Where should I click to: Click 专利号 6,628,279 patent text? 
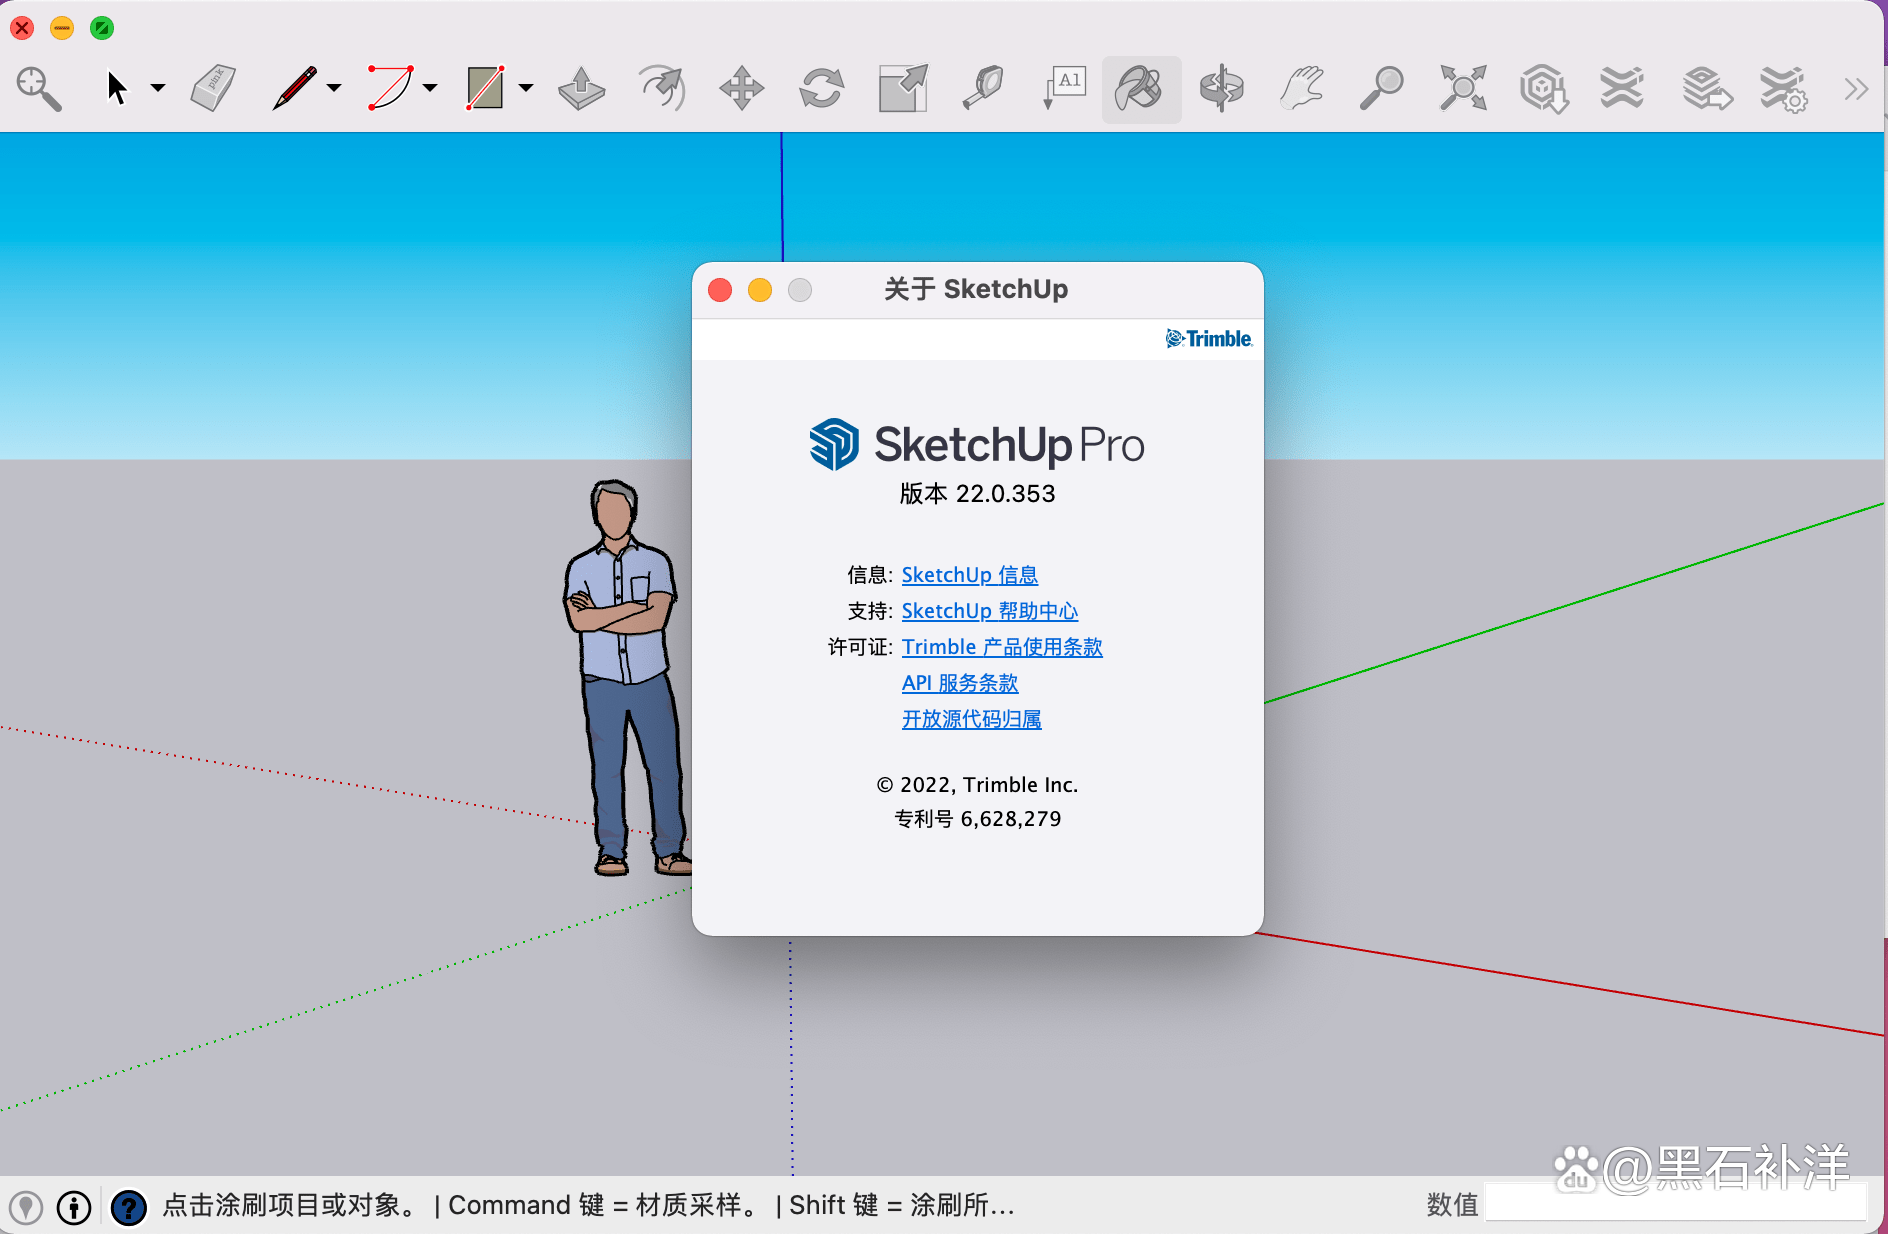click(977, 819)
